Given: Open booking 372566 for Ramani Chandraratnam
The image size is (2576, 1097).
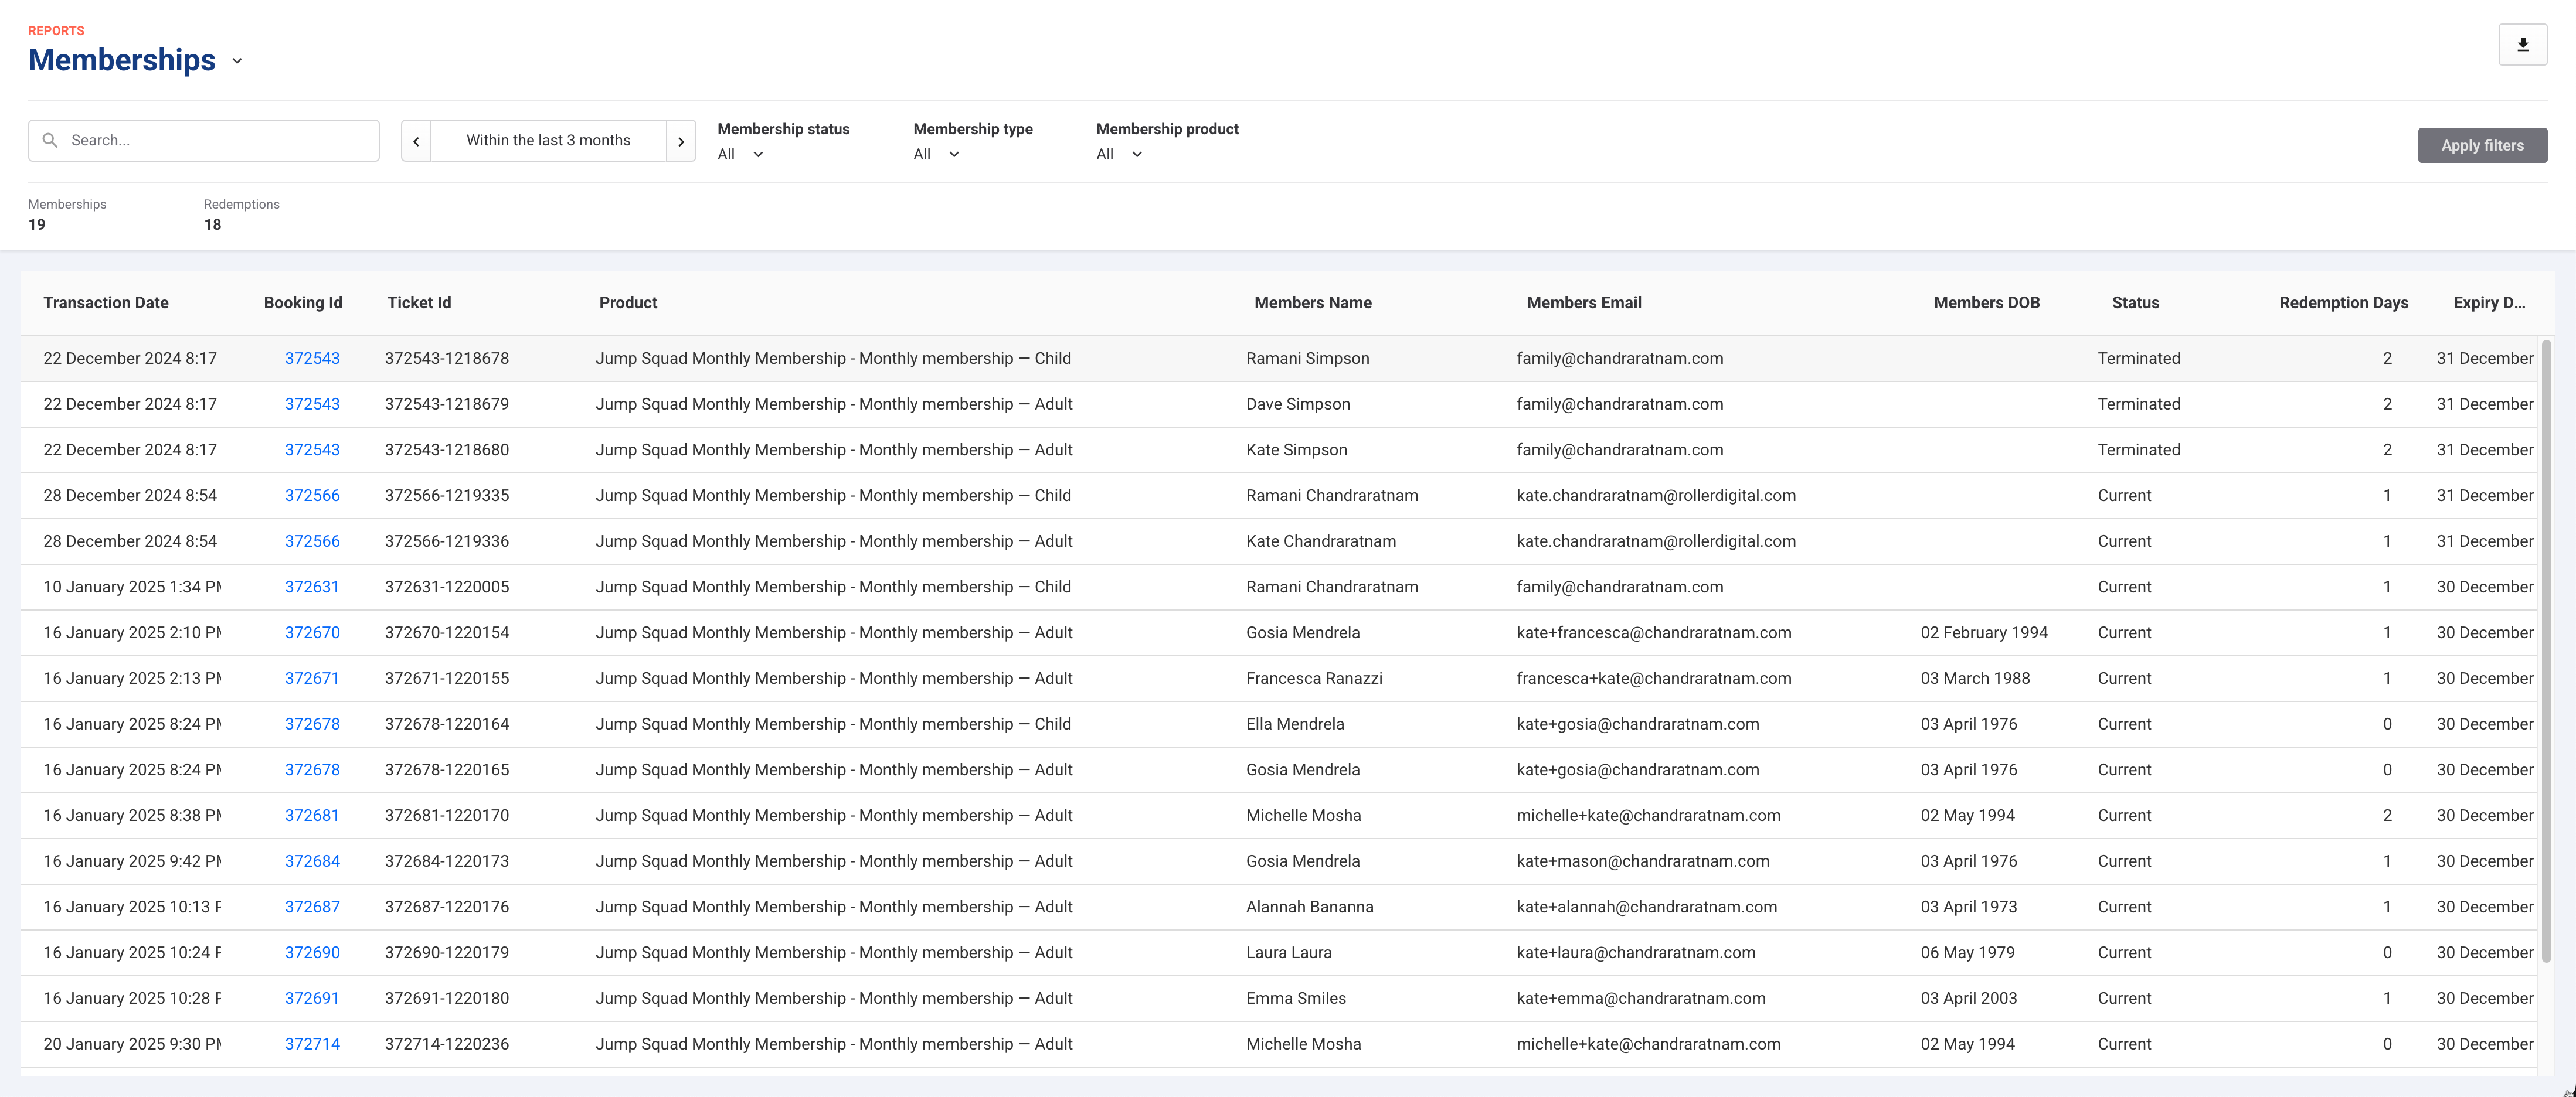Looking at the screenshot, I should click(312, 496).
